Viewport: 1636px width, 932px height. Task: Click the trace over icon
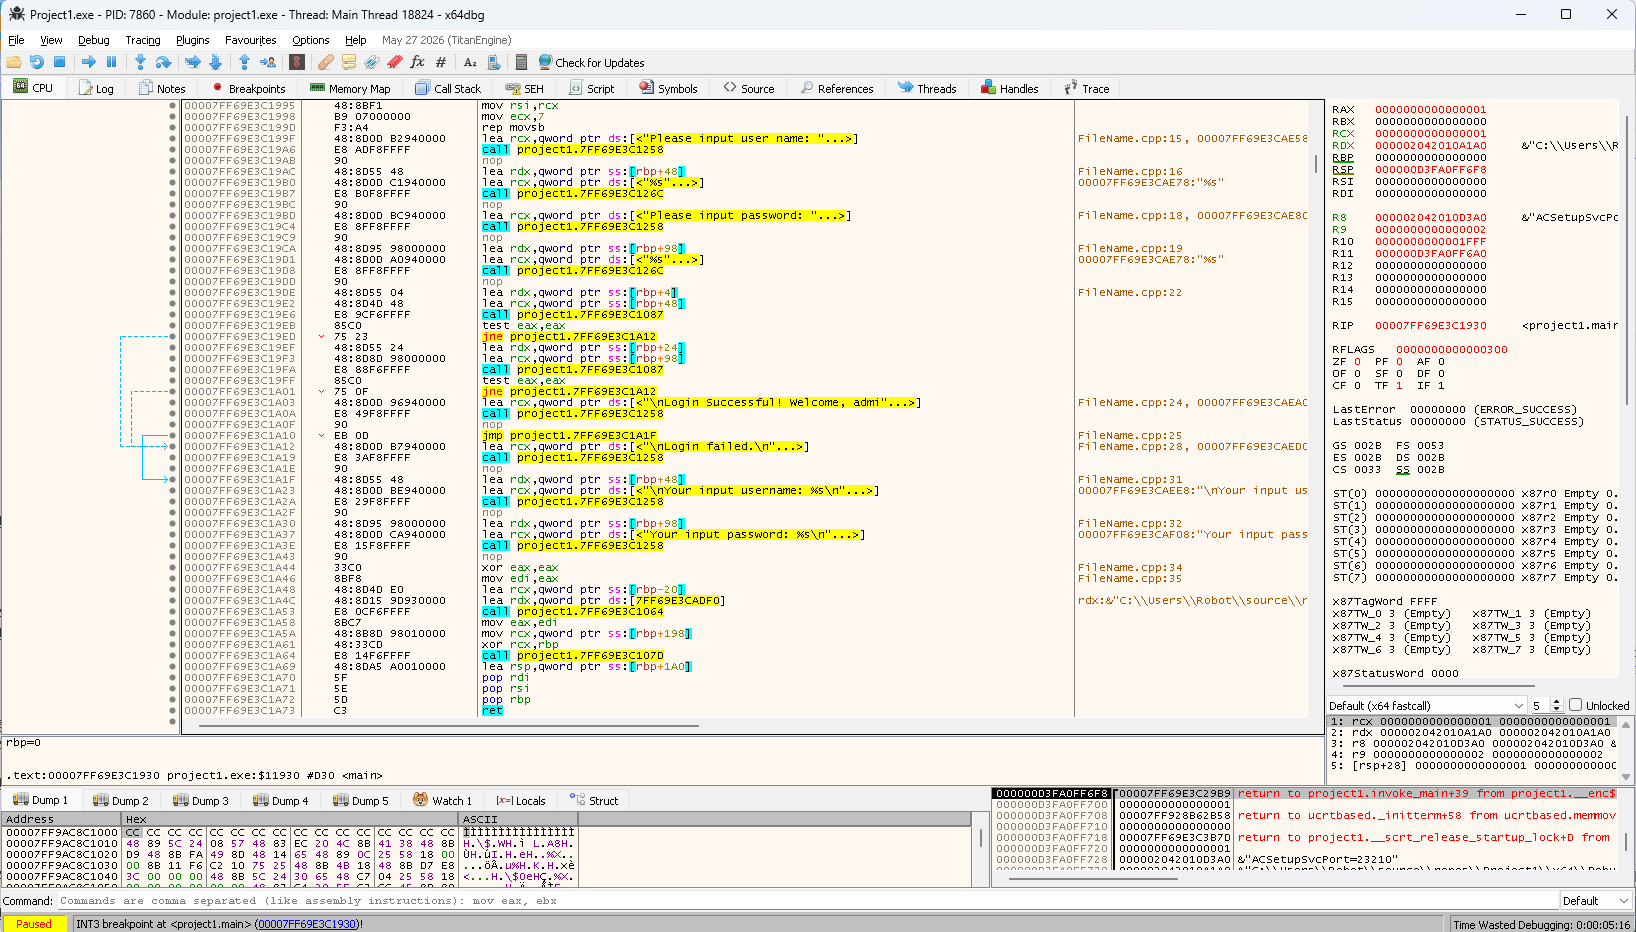click(215, 62)
